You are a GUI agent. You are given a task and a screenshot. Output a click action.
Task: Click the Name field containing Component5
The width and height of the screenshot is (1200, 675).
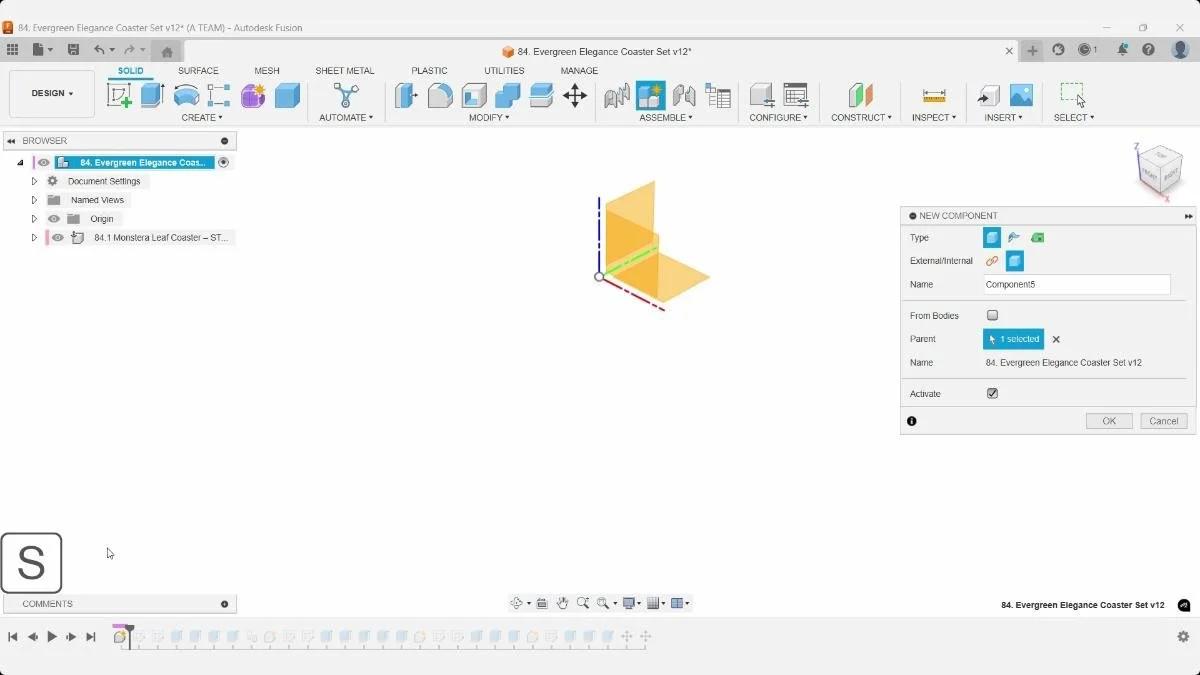click(1076, 285)
